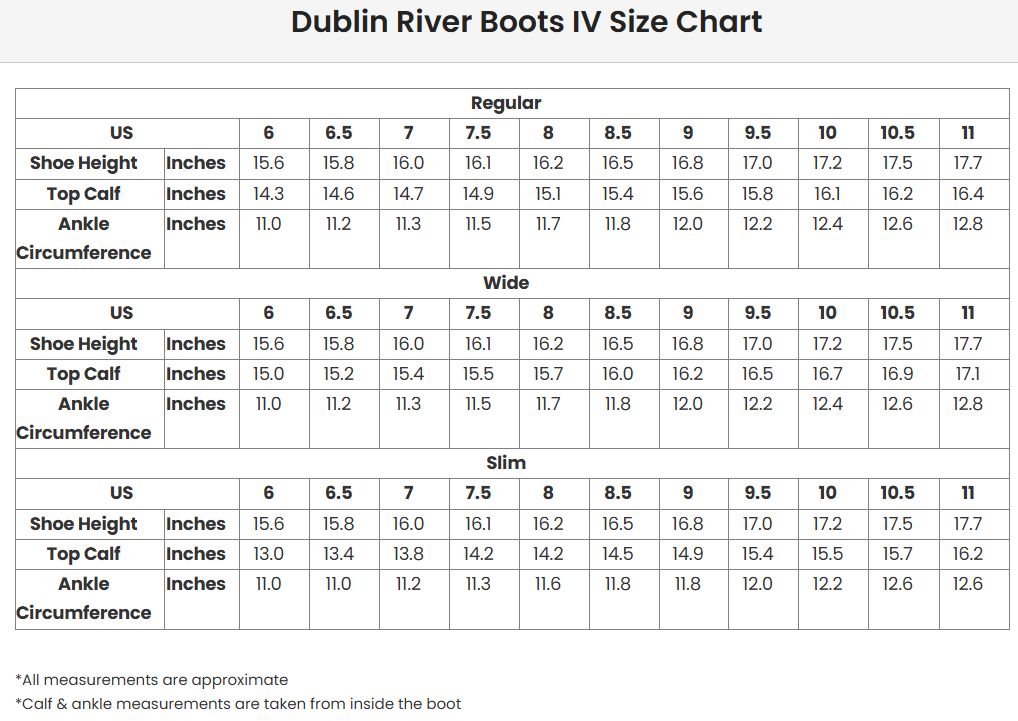Select size "9.5" header in the Slim section
1018x721 pixels.
(758, 493)
